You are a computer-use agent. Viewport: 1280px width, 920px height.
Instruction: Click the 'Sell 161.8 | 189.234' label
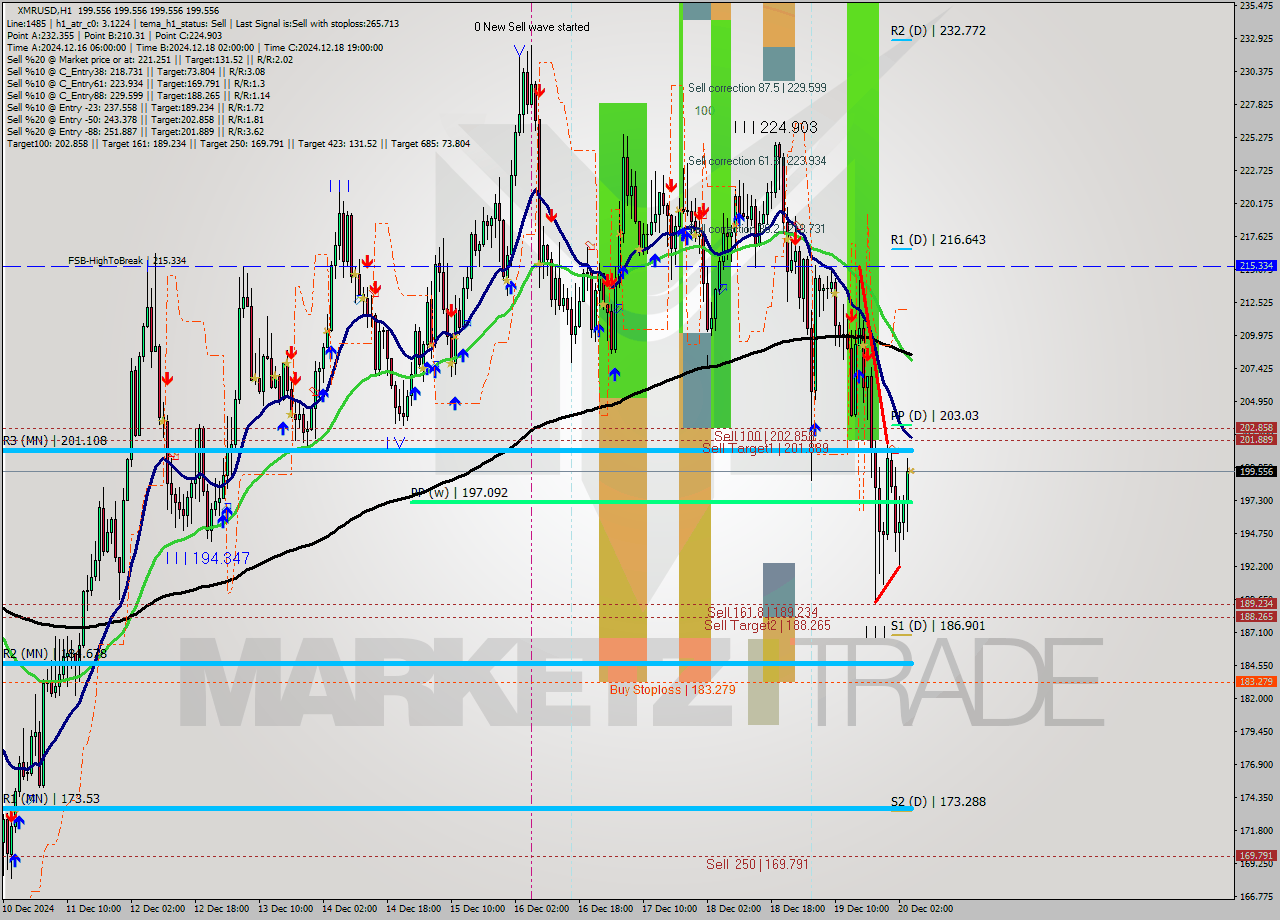[x=762, y=613]
